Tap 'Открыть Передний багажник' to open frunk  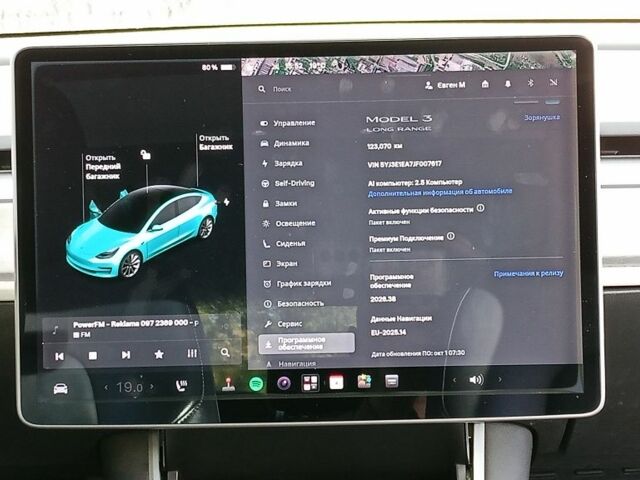(x=103, y=167)
